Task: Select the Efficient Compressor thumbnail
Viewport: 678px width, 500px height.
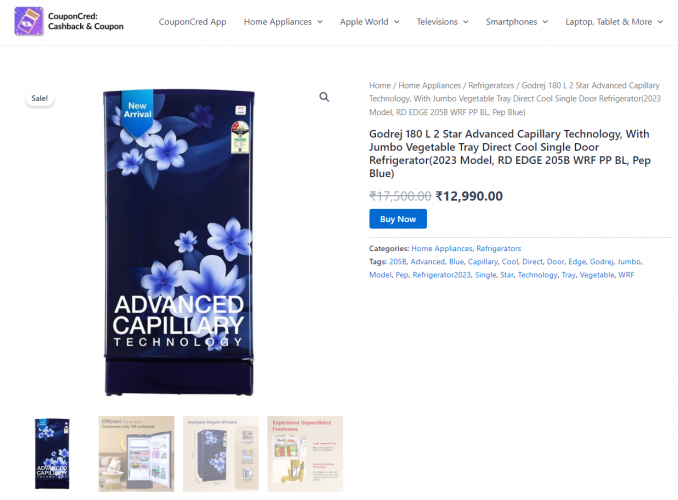Action: (x=136, y=454)
